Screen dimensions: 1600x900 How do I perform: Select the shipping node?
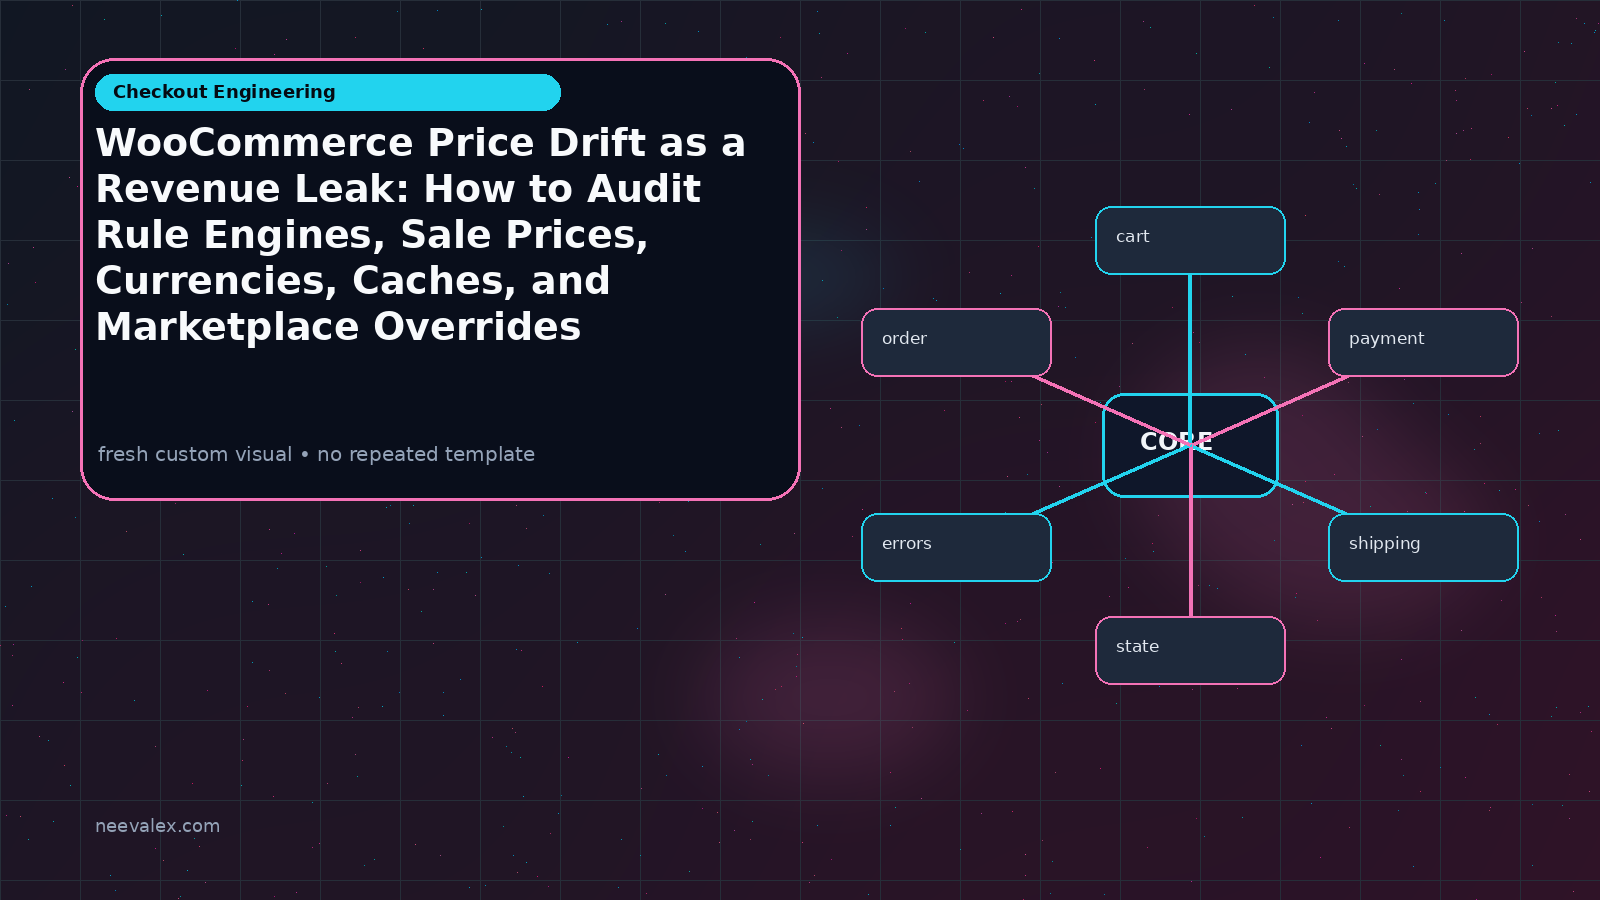[1423, 547]
